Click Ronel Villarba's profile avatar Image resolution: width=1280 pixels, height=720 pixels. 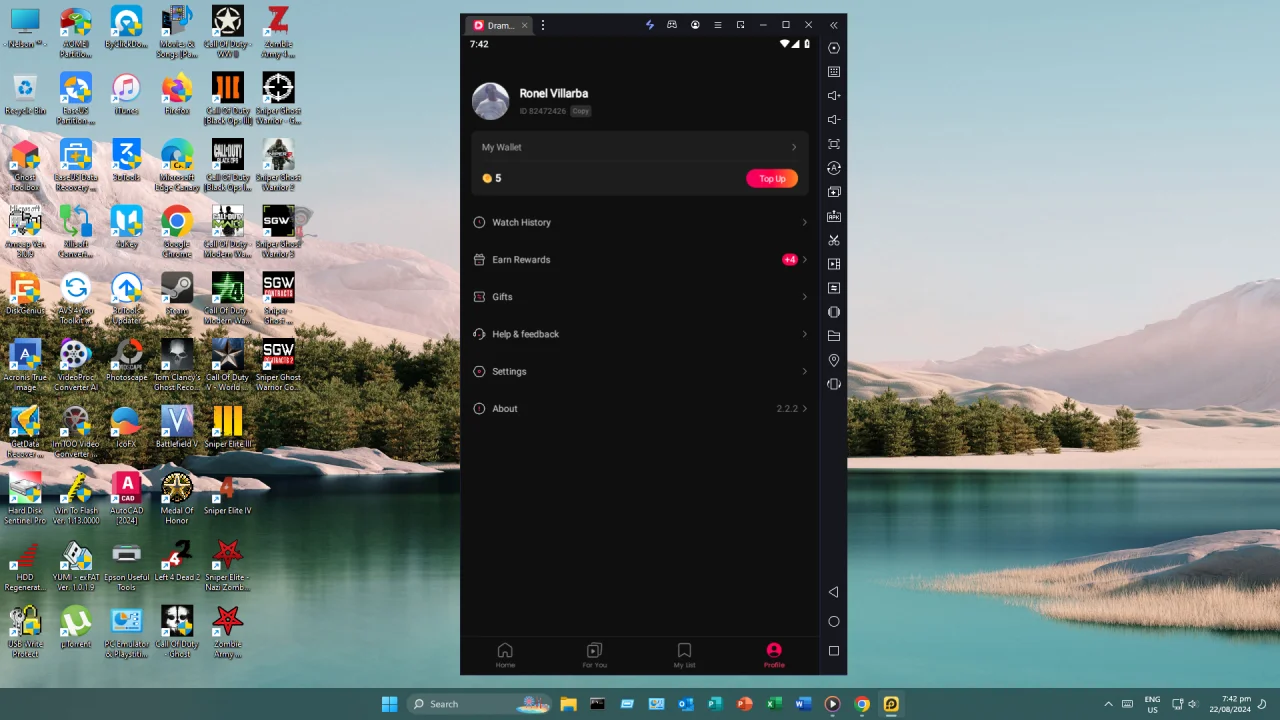click(490, 101)
